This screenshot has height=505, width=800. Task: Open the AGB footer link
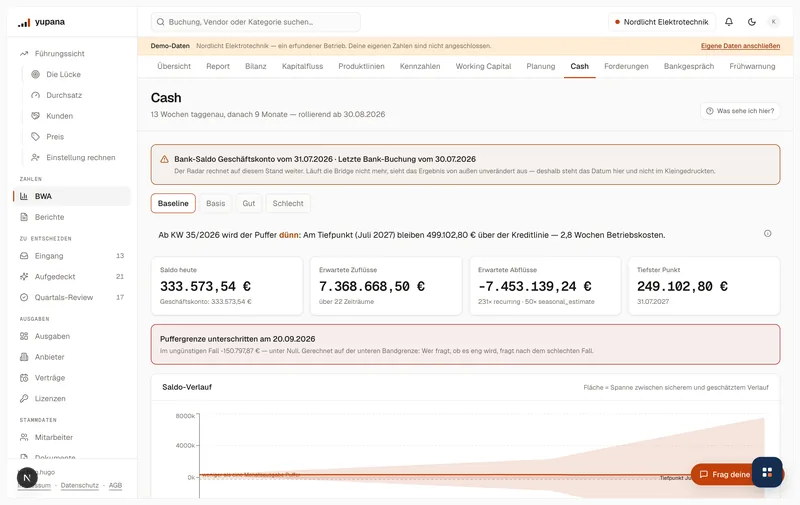click(x=115, y=486)
